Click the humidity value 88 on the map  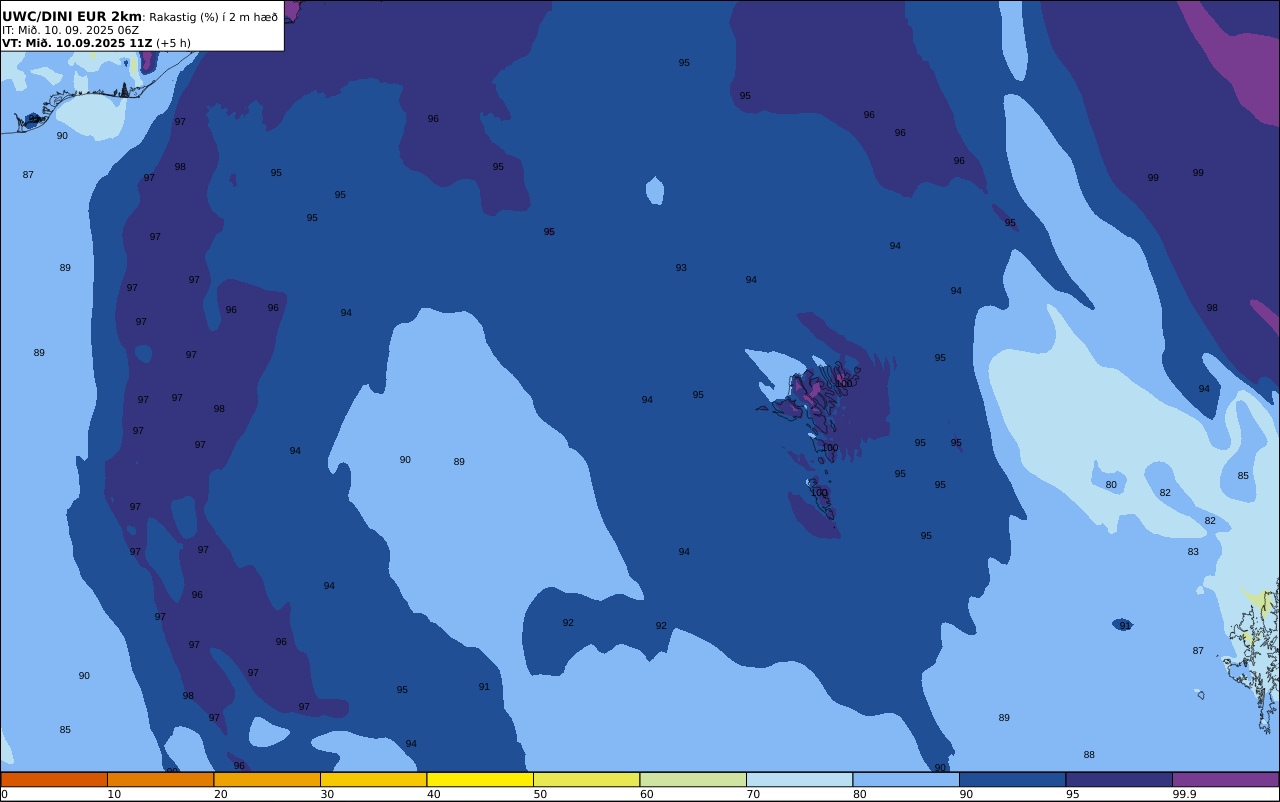click(1089, 755)
